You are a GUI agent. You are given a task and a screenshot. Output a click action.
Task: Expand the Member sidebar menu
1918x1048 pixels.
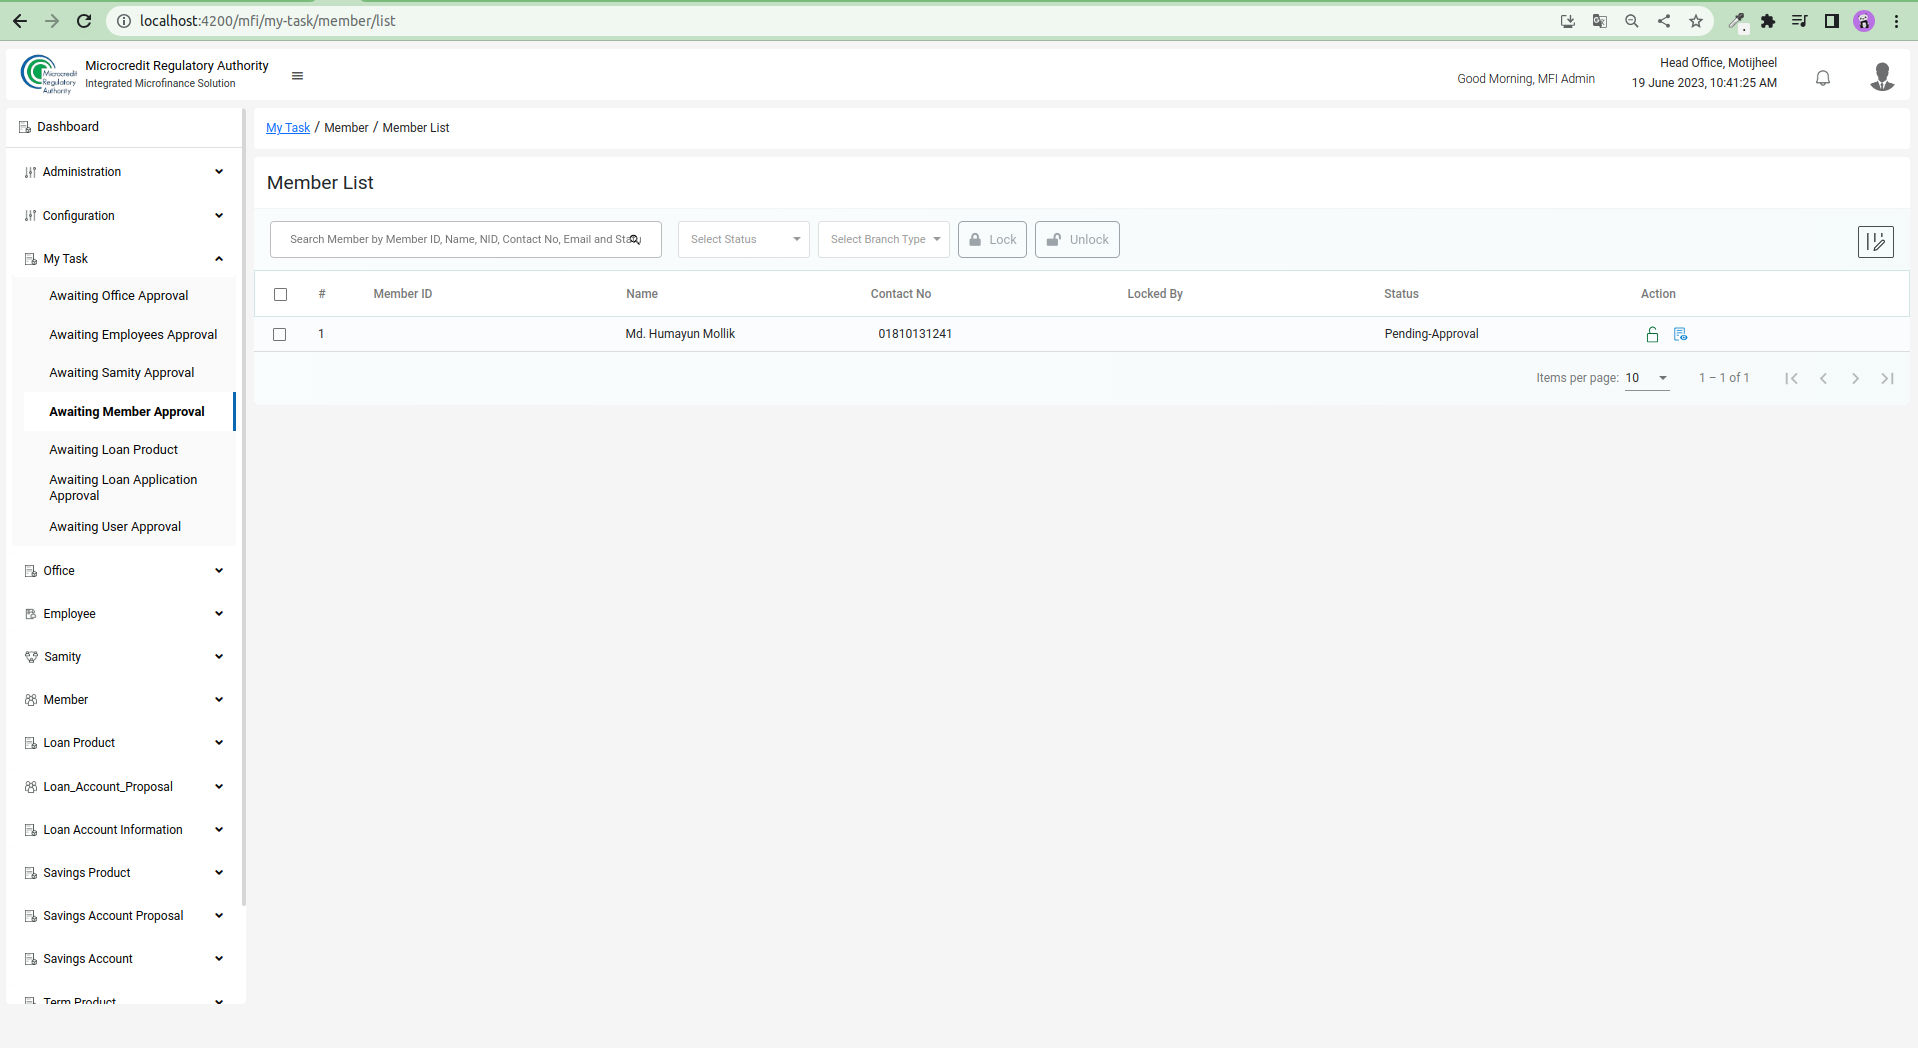(x=124, y=700)
